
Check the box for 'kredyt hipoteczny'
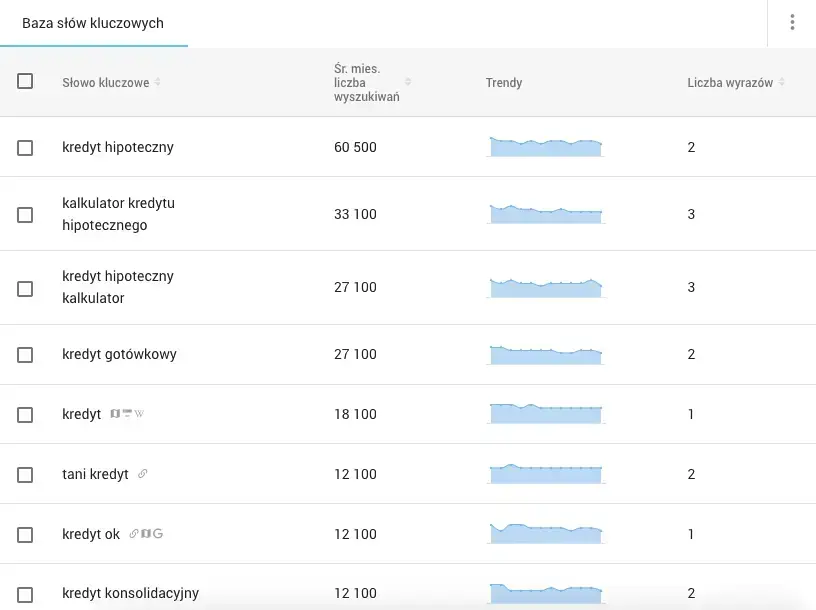[x=25, y=148]
